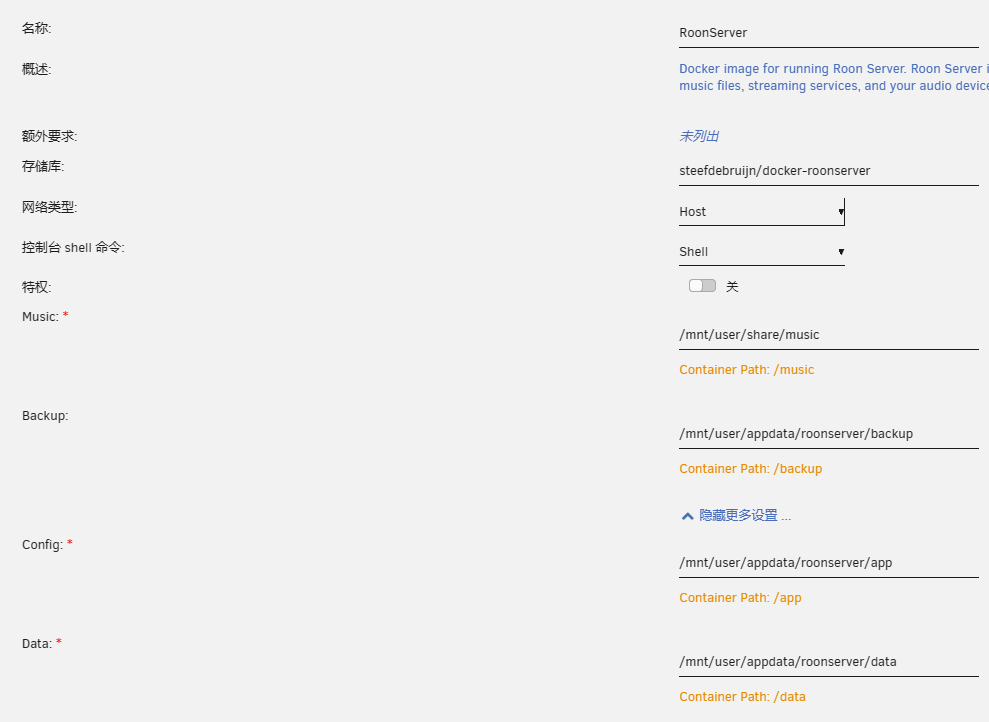The height and width of the screenshot is (722, 989).
Task: Toggle the privileged switch
Action: 702,286
